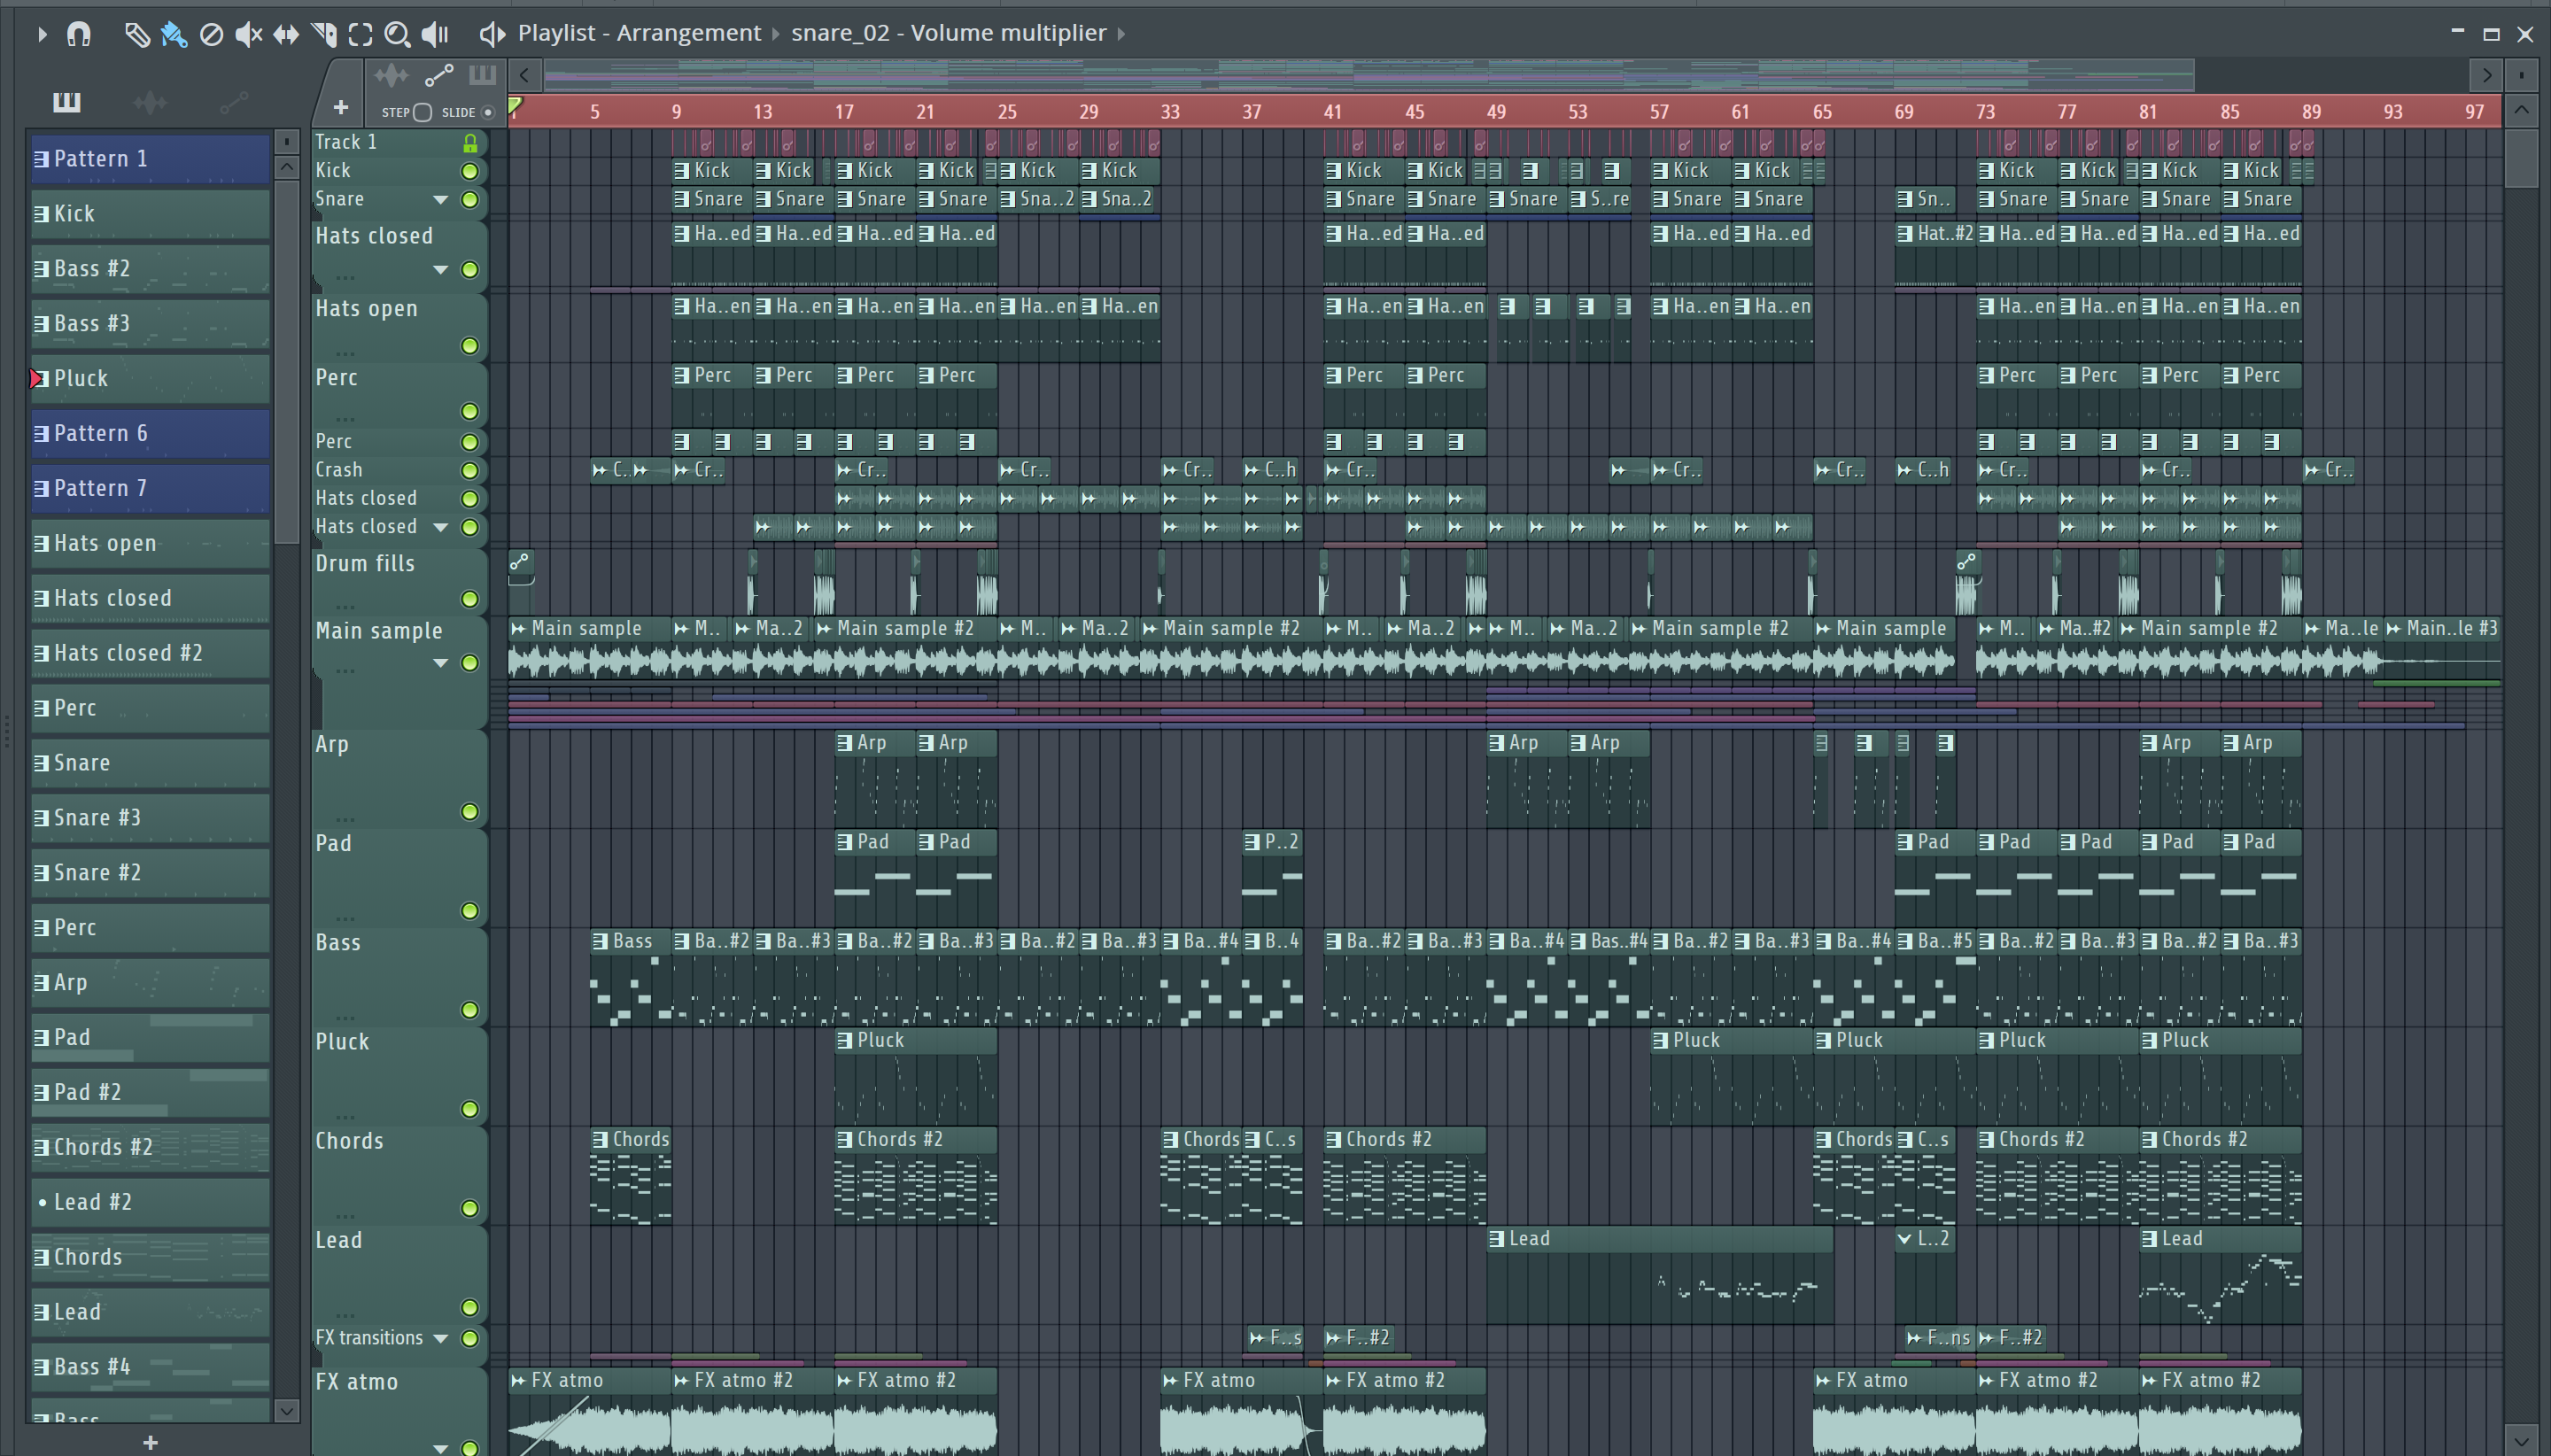Image resolution: width=2551 pixels, height=1456 pixels.
Task: Select Pluck pattern in the picker
Action: click(x=150, y=379)
